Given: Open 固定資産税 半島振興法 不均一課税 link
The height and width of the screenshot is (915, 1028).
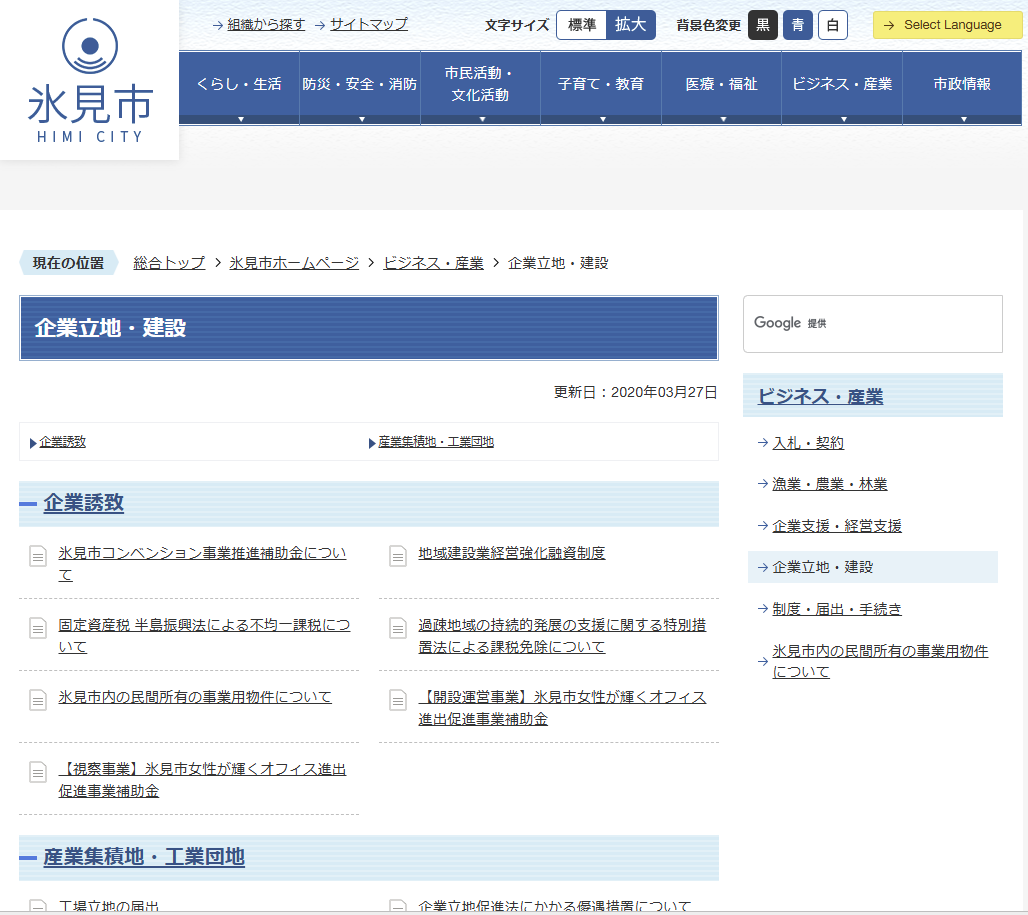Looking at the screenshot, I should pyautogui.click(x=204, y=636).
